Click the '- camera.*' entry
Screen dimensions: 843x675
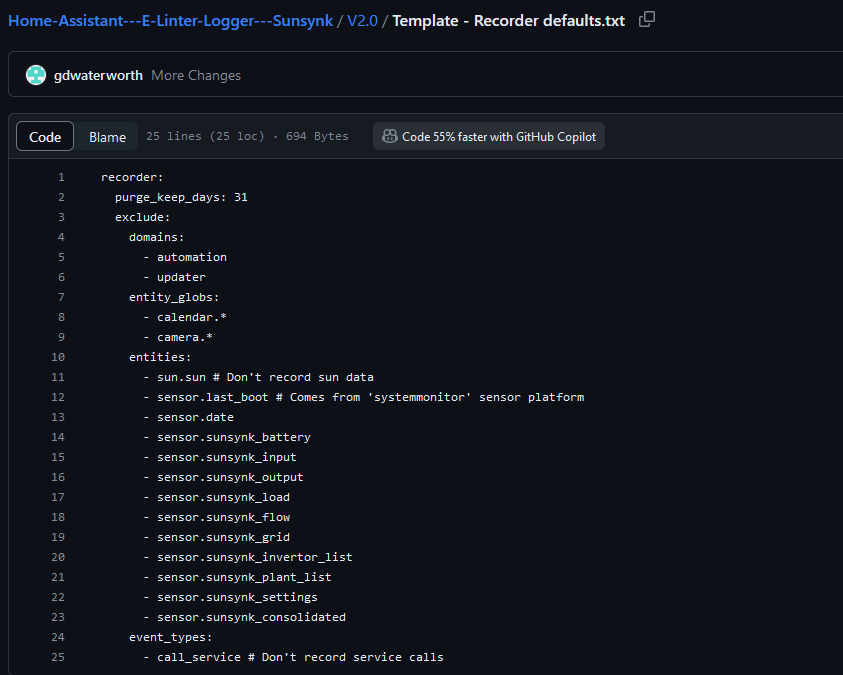pyautogui.click(x=178, y=337)
